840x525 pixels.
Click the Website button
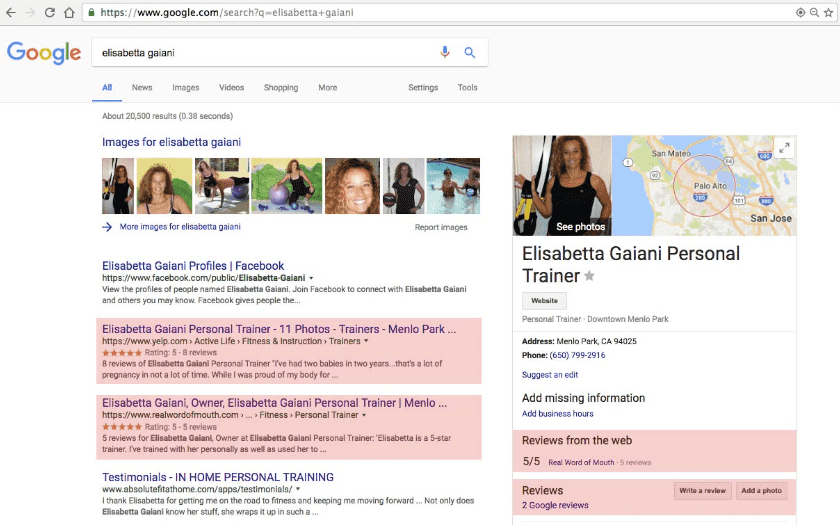544,301
